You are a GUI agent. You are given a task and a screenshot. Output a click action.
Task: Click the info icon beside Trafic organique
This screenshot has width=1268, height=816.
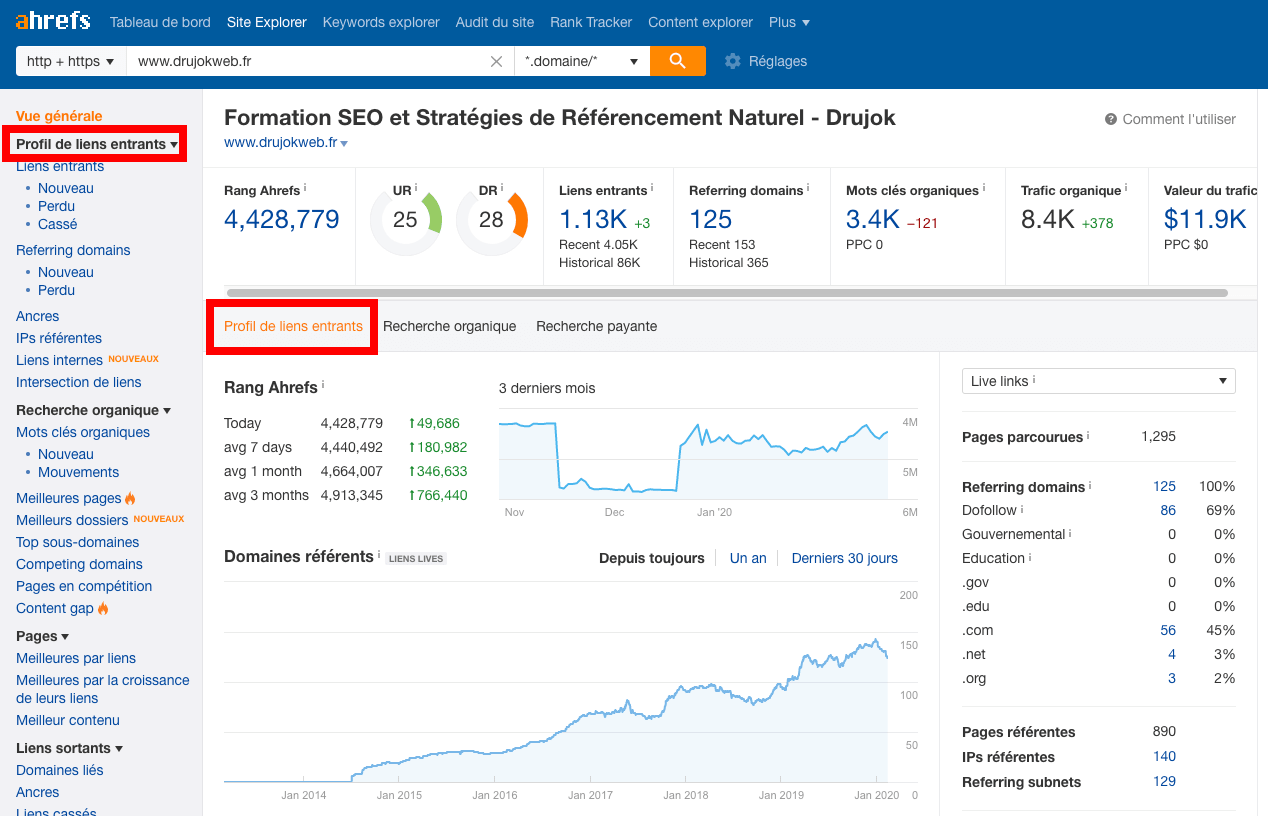[x=1127, y=188]
